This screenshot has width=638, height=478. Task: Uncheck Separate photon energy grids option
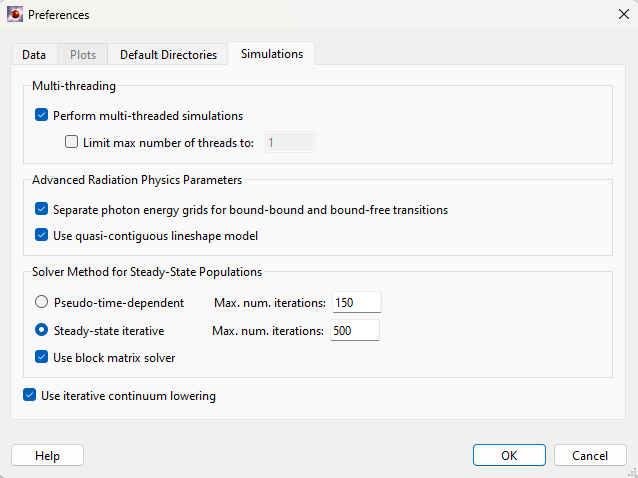click(41, 210)
